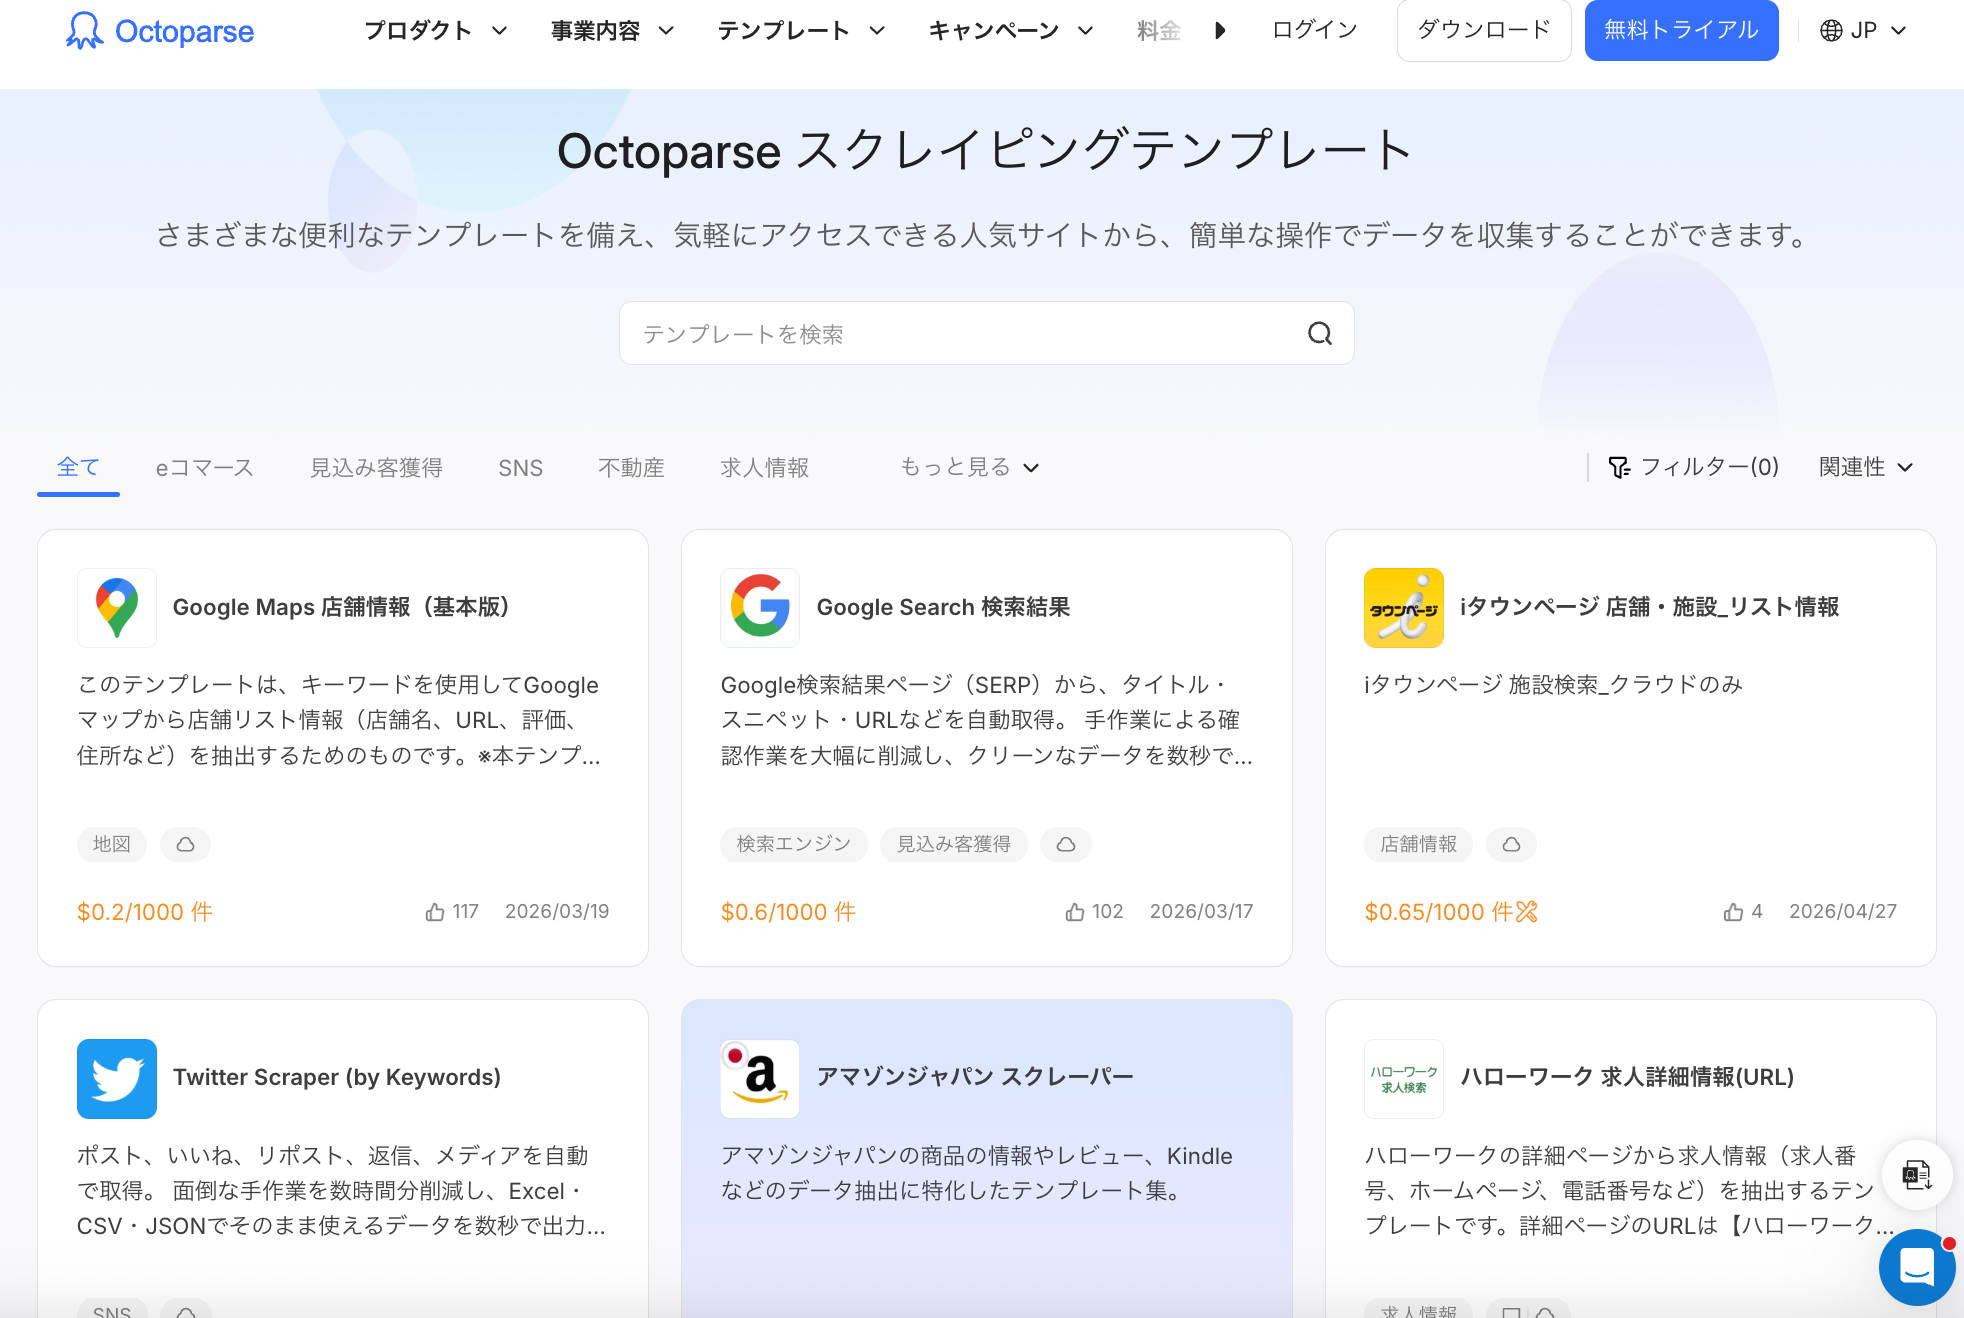Open the Amazon Japan template icon

760,1079
